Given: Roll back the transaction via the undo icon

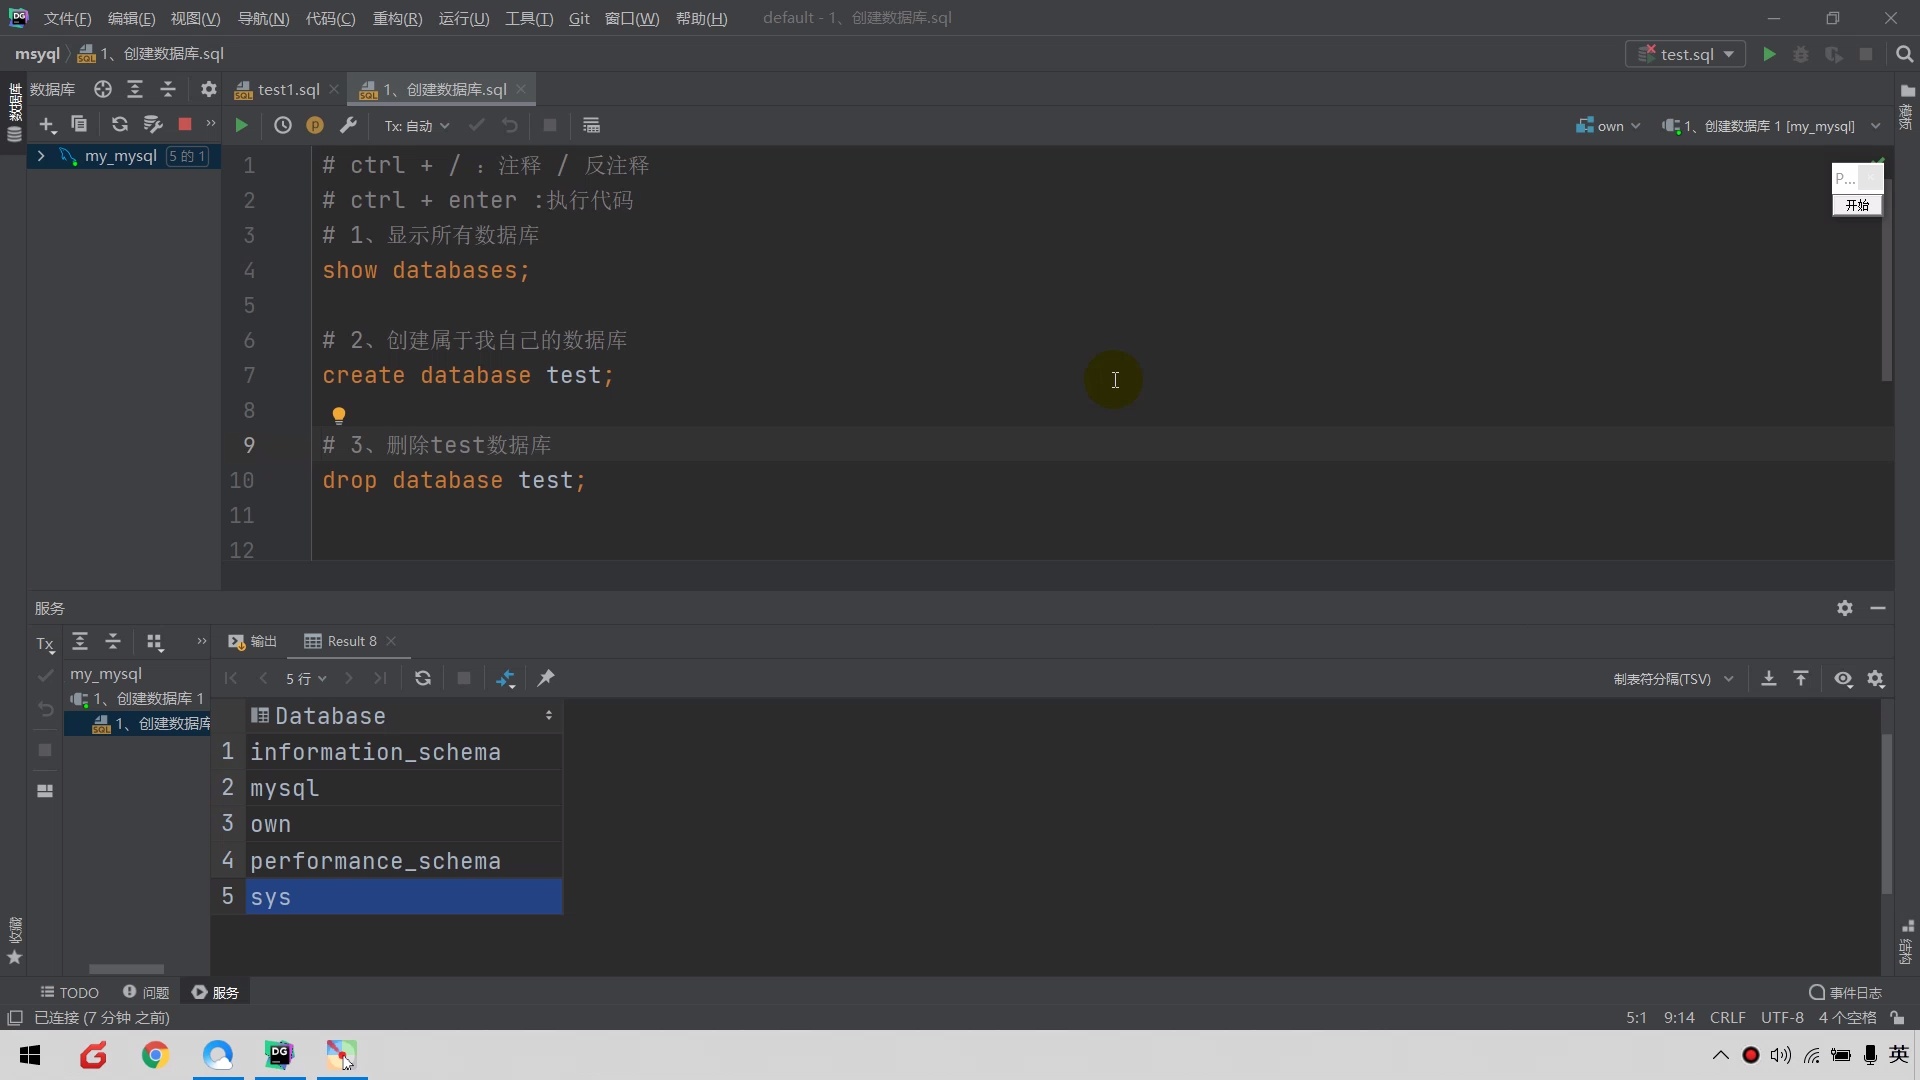Looking at the screenshot, I should [x=511, y=125].
